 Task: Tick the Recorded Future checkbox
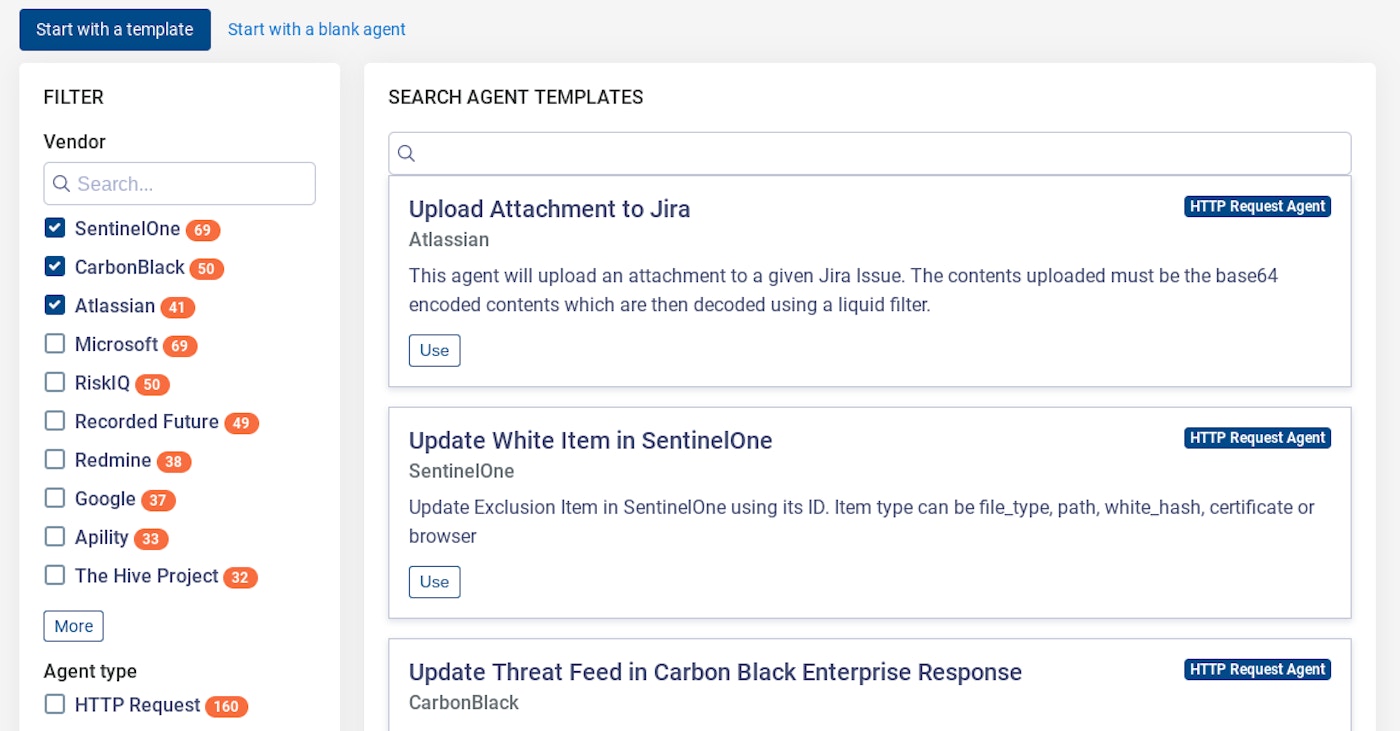(x=55, y=421)
